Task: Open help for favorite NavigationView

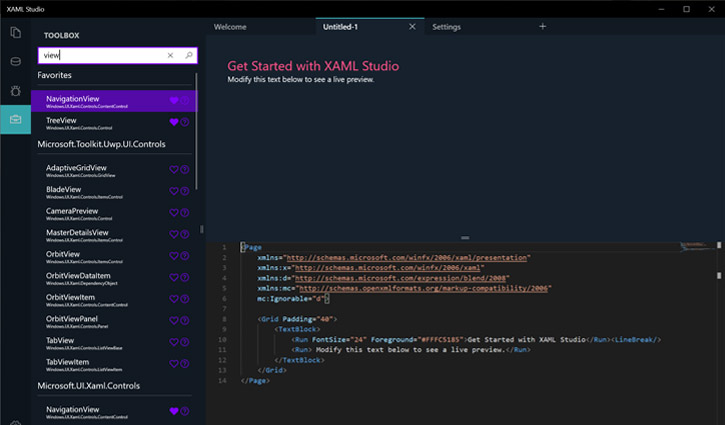Action: click(184, 100)
